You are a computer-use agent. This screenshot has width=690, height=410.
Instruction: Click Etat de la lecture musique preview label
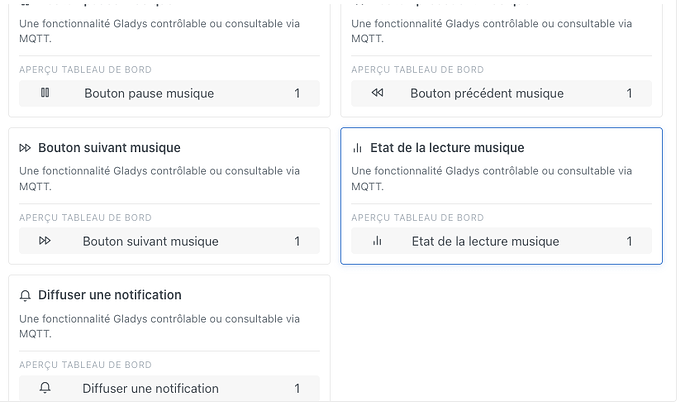(485, 241)
